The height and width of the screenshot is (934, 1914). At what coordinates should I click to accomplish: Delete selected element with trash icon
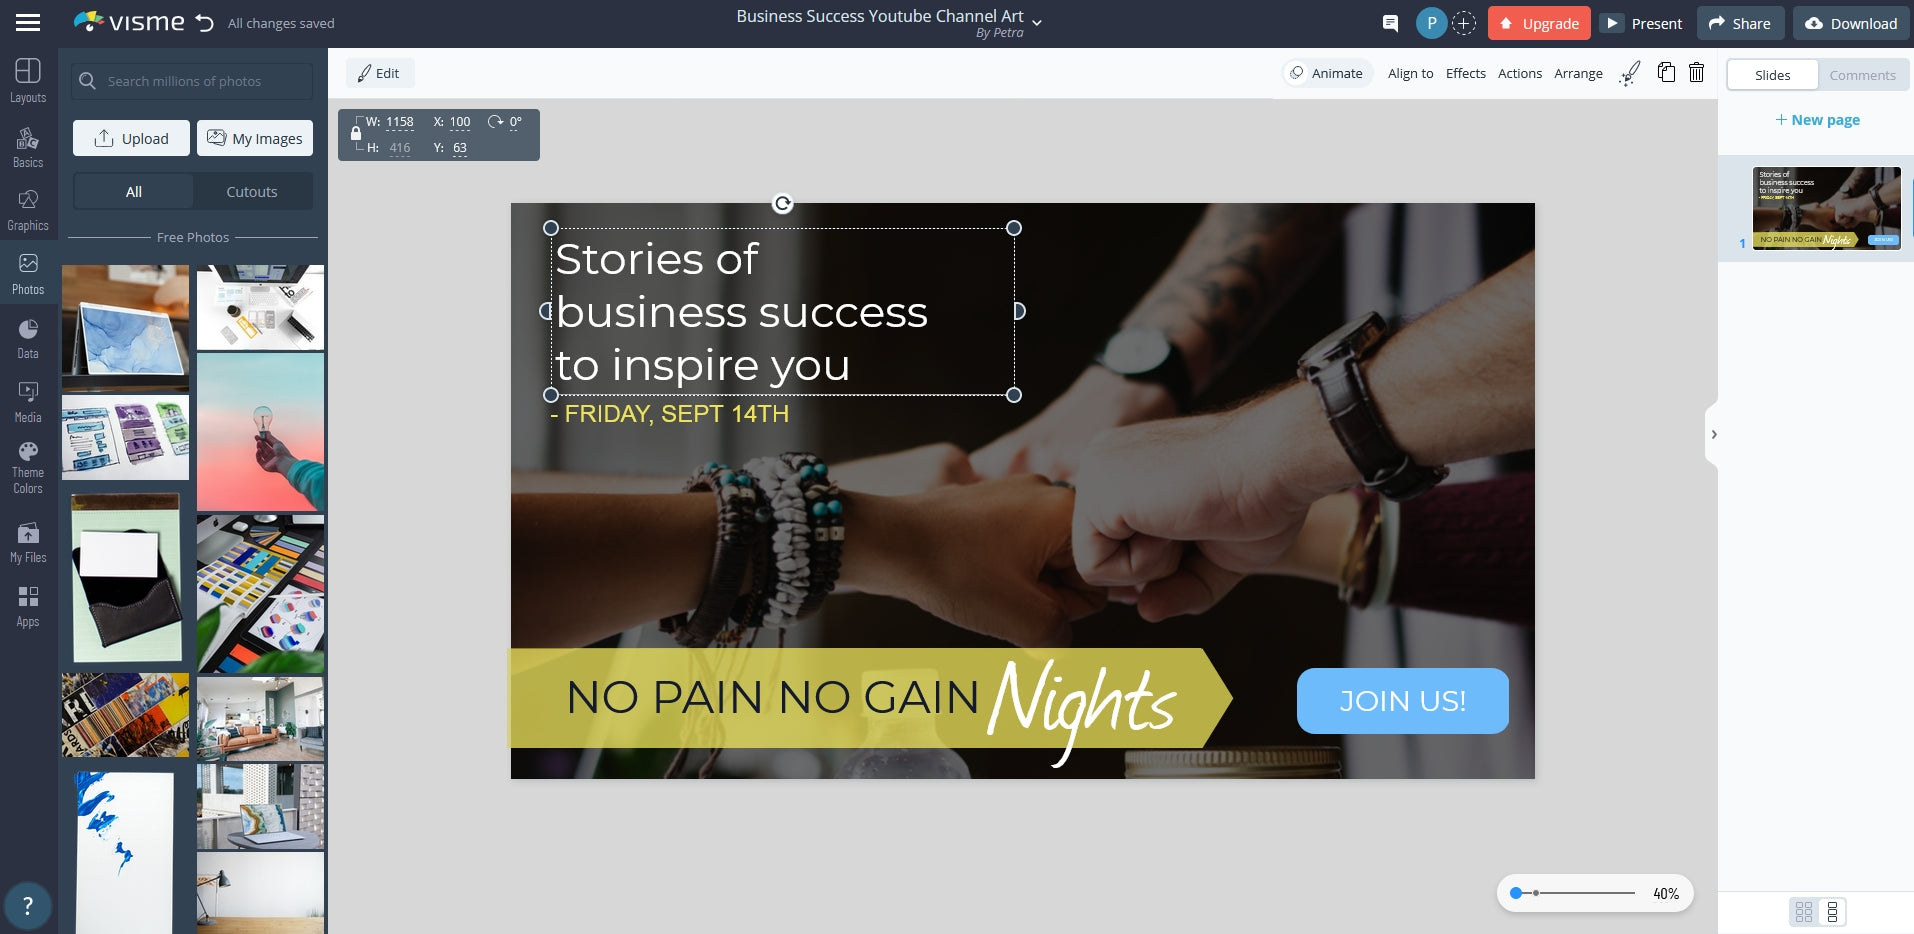coord(1696,72)
